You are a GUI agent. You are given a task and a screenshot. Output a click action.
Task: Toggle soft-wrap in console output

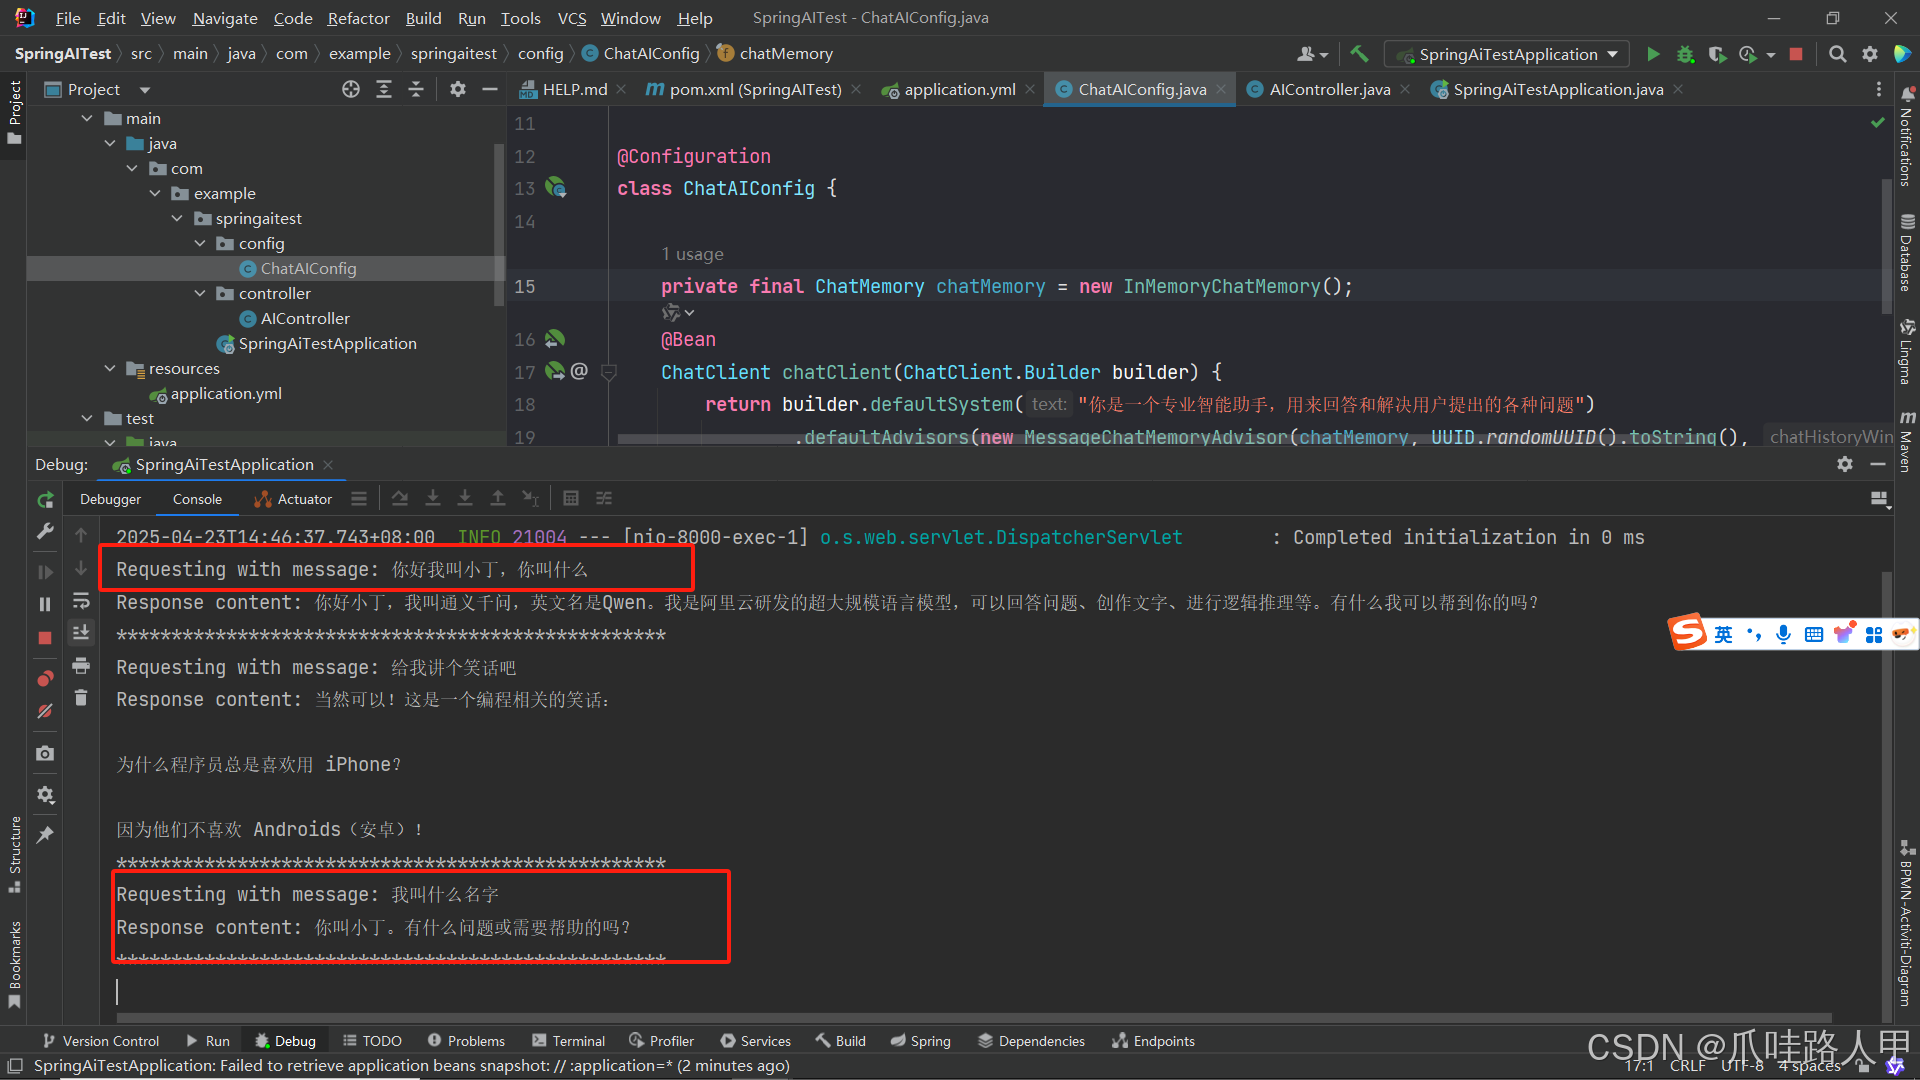(x=81, y=601)
